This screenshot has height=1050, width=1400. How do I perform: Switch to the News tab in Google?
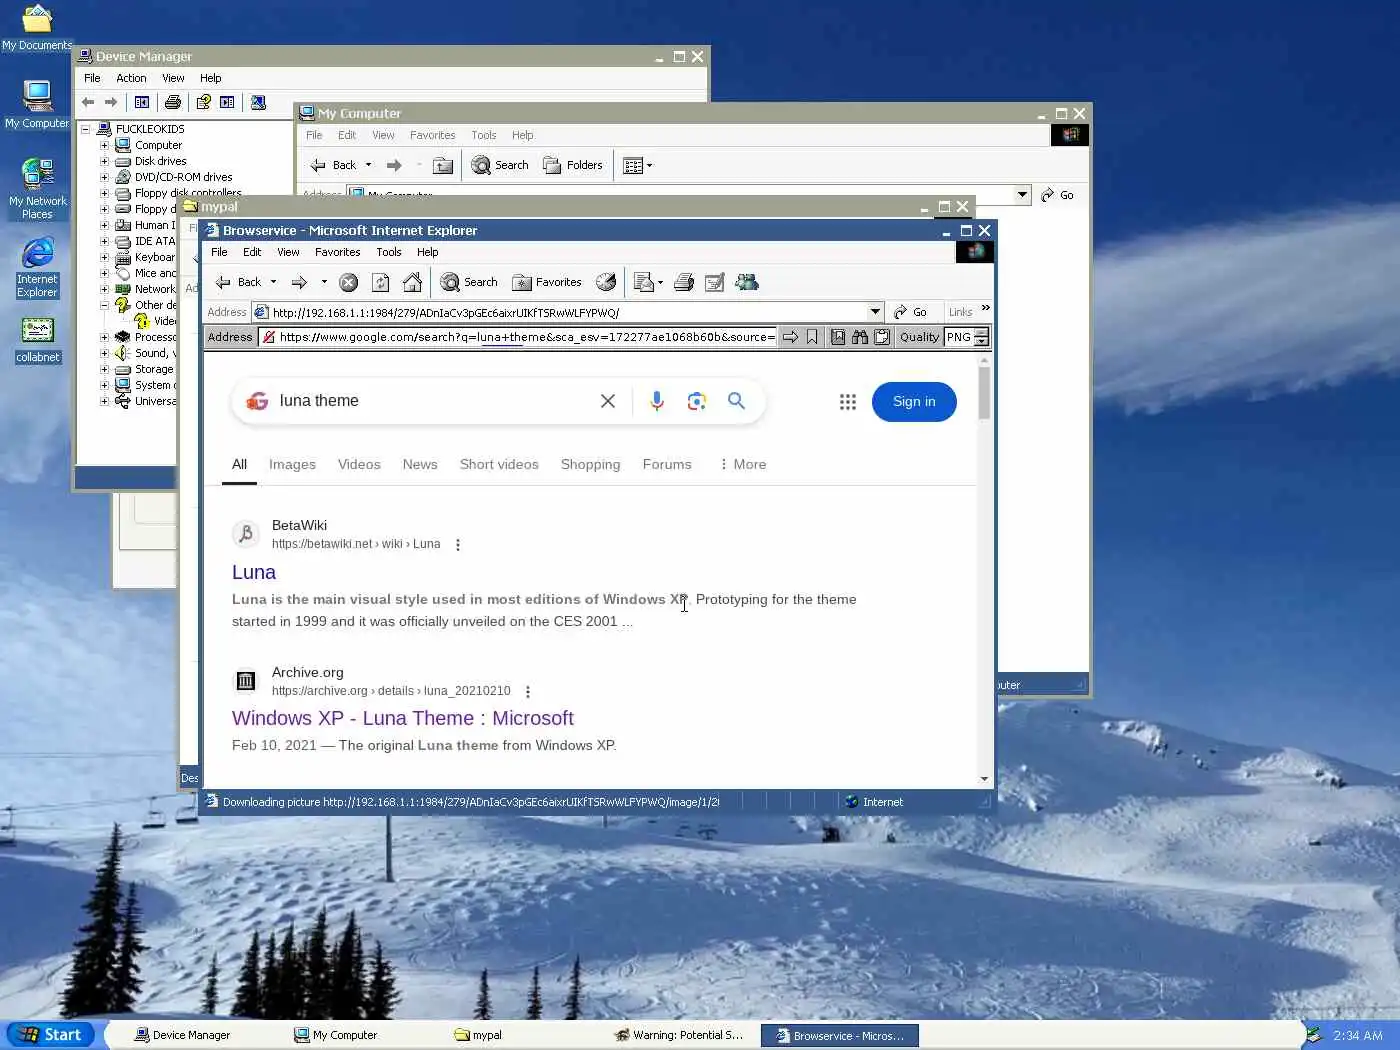[420, 465]
